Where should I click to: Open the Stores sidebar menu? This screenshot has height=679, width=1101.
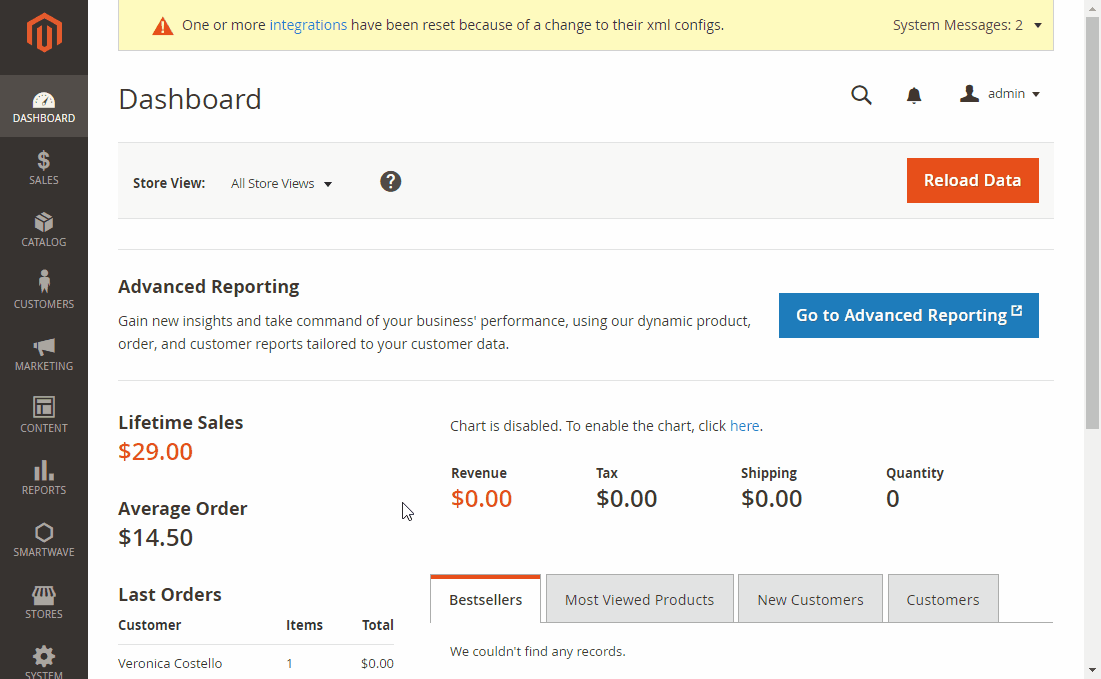[x=44, y=601]
